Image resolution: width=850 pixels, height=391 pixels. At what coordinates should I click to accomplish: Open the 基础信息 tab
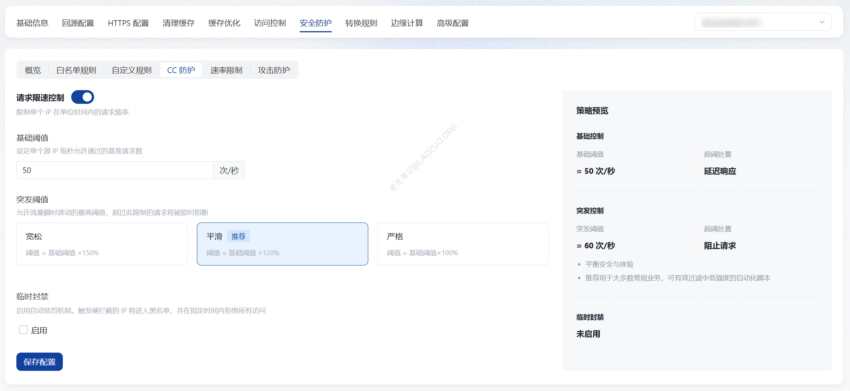33,23
